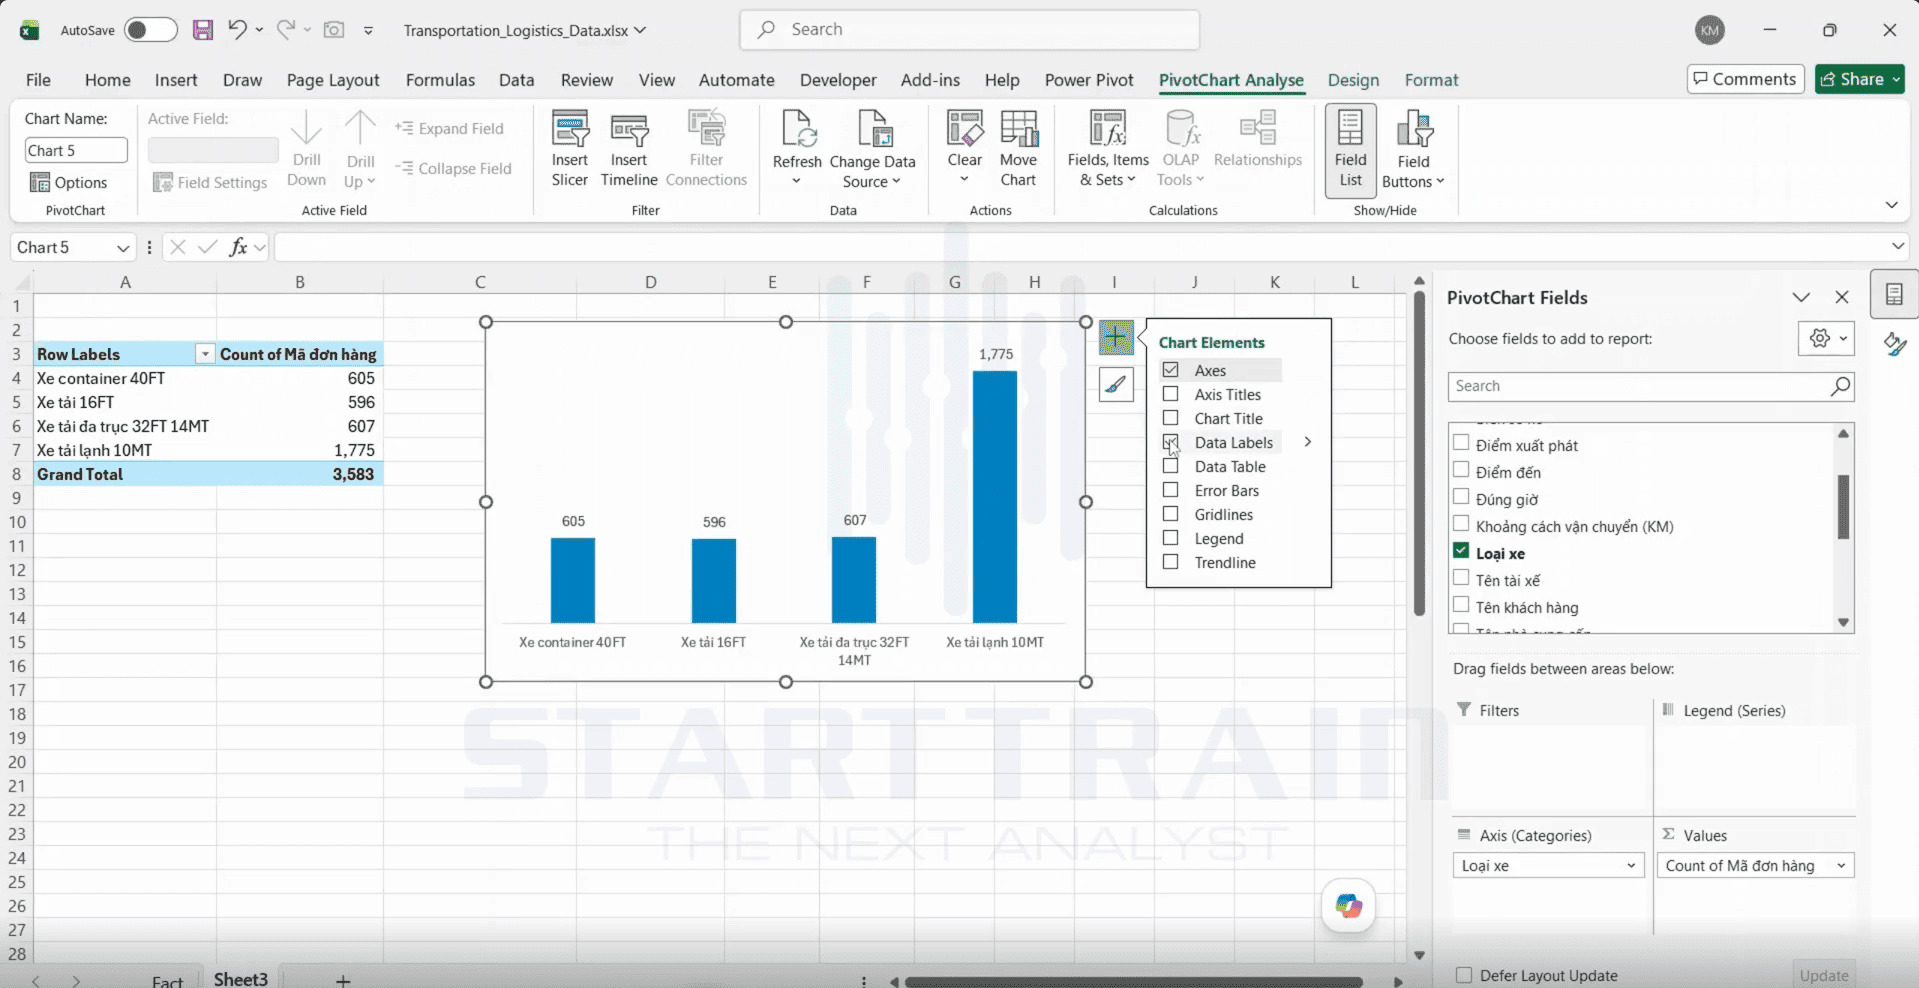
Task: Uncheck the Loại xe field
Action: point(1461,551)
